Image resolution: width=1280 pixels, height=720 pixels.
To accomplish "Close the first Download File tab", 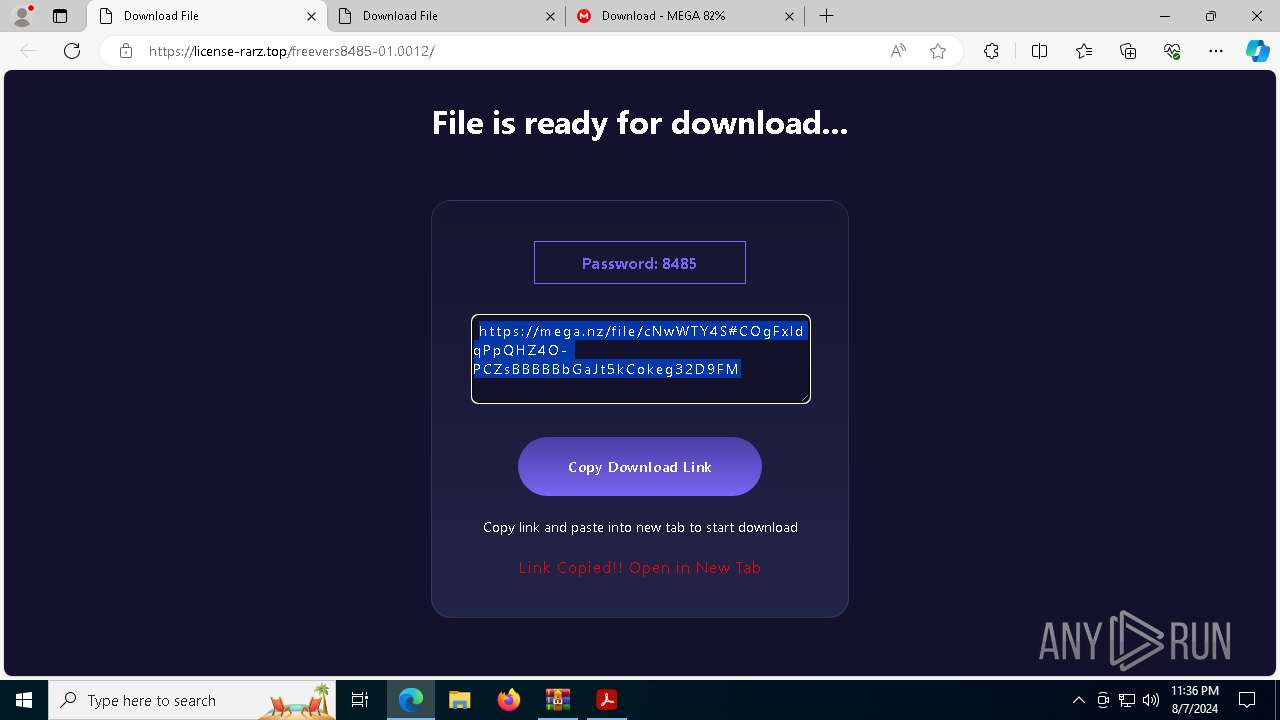I will click(x=311, y=16).
